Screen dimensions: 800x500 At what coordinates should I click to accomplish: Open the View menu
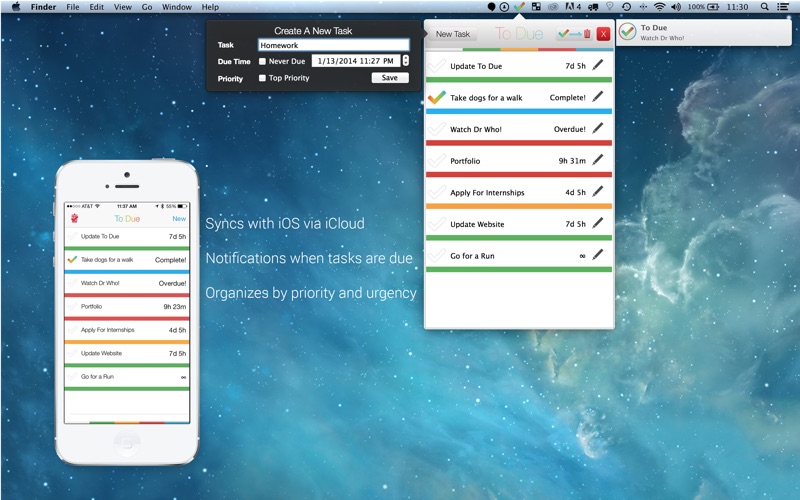[122, 7]
